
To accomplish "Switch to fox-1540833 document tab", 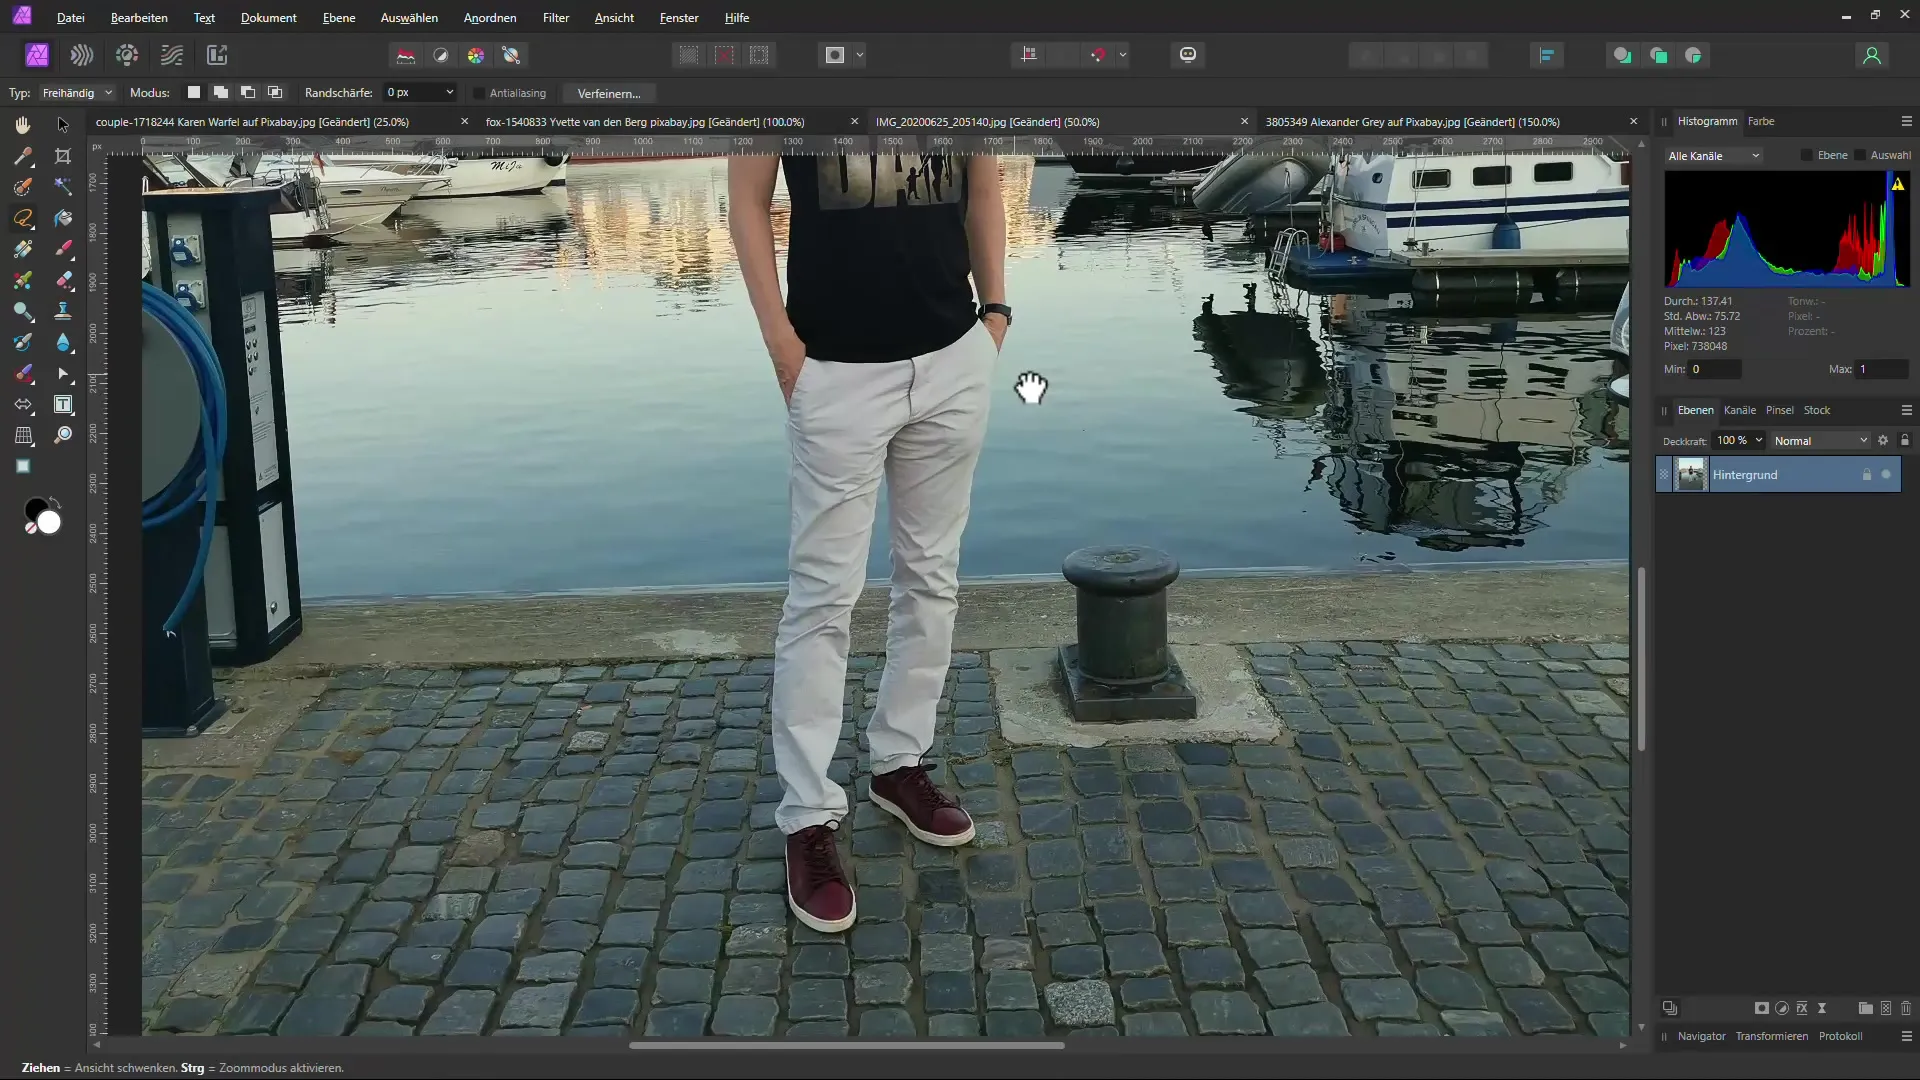I will (x=645, y=122).
